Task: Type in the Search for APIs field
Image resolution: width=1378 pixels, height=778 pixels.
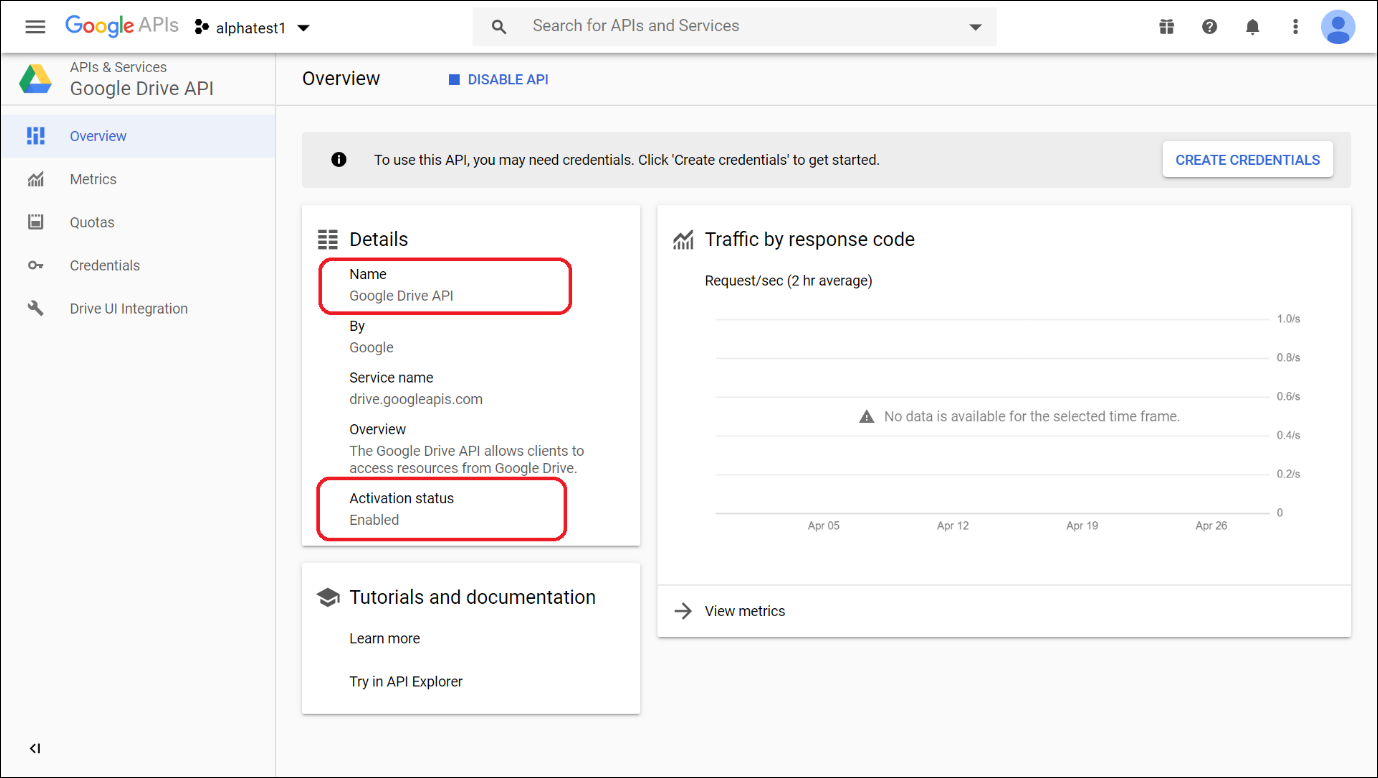Action: click(740, 26)
